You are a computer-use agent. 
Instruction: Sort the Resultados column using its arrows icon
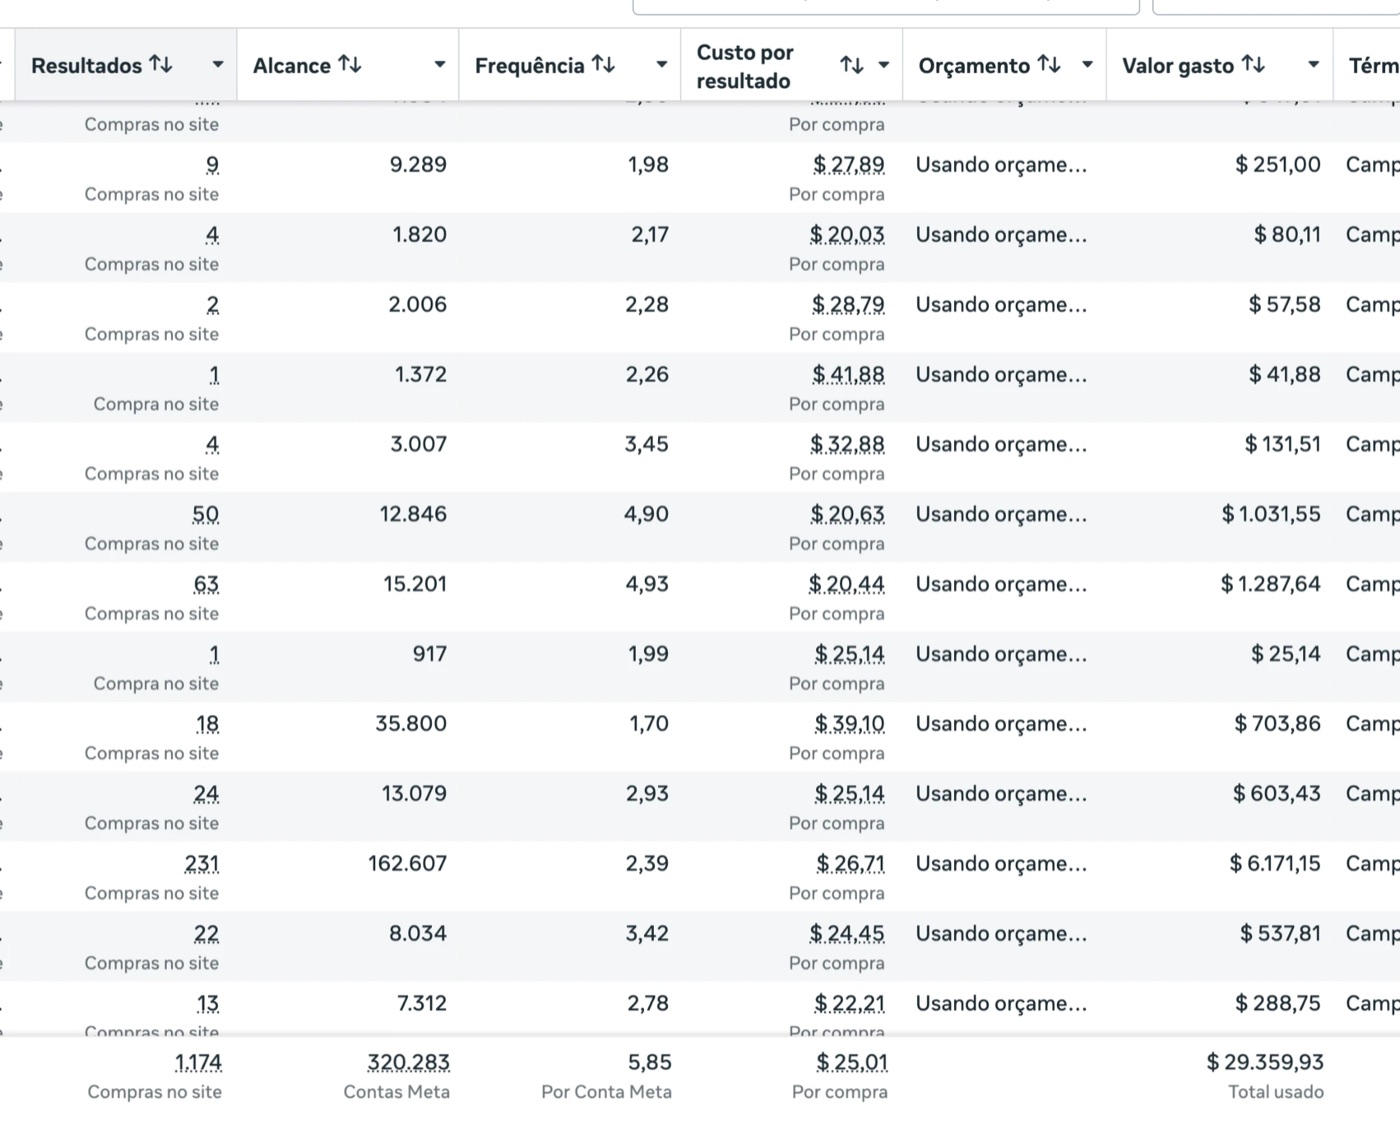coord(161,65)
